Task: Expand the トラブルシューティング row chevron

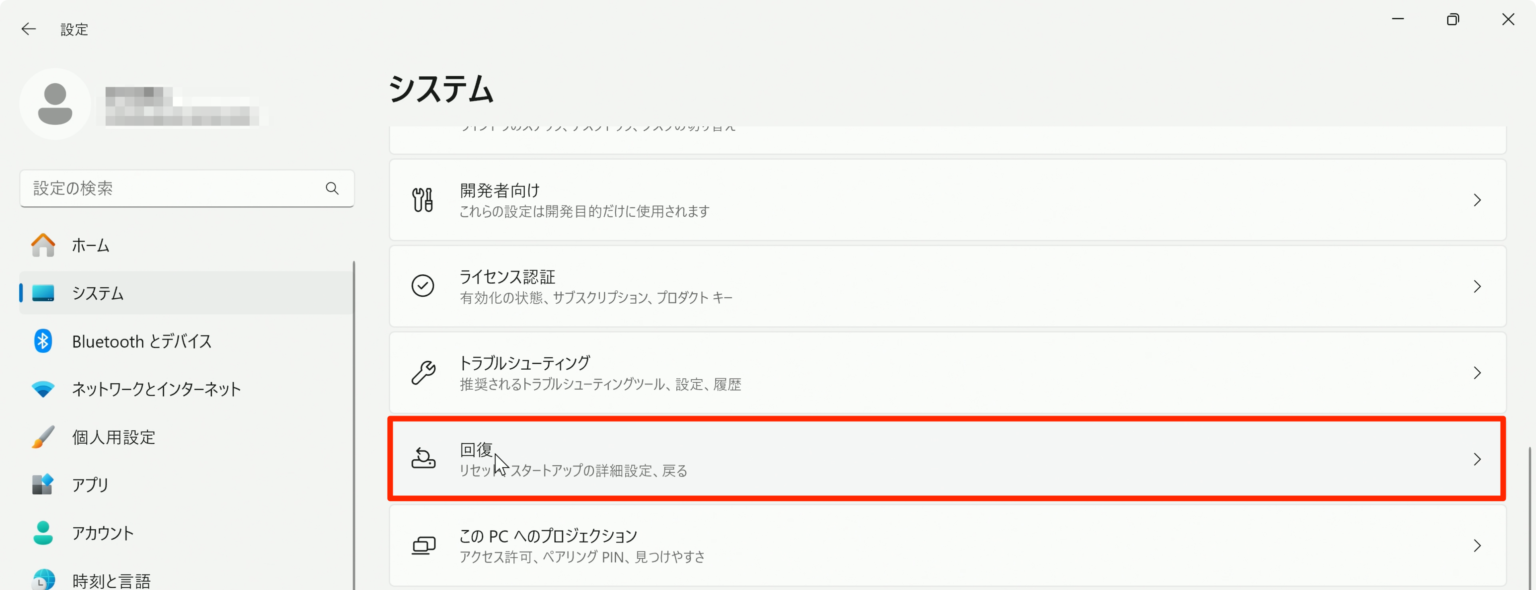Action: click(x=1477, y=372)
